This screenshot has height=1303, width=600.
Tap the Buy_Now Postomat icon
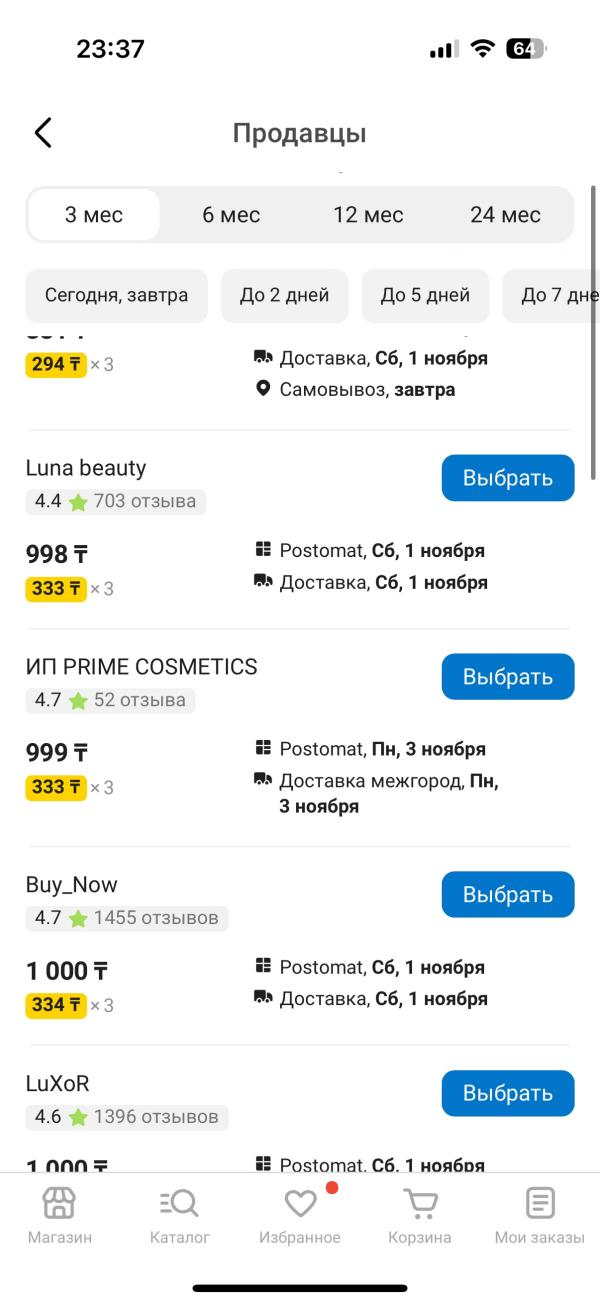[264, 966]
